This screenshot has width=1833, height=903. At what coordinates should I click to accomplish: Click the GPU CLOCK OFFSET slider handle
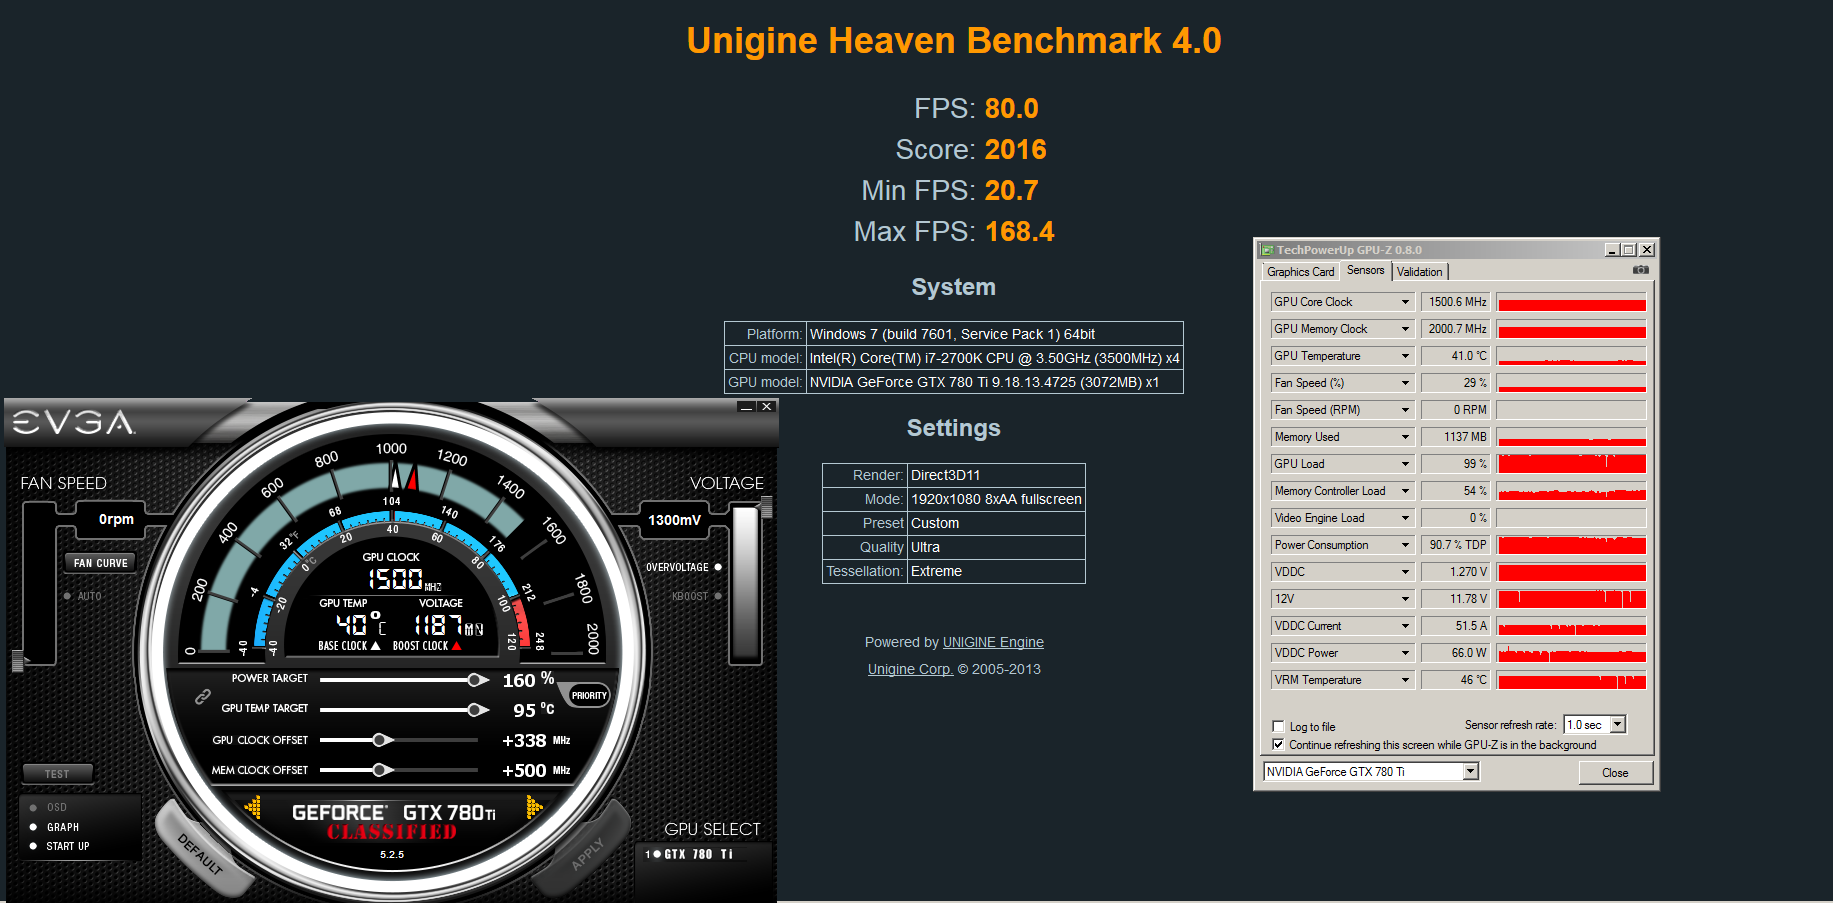tap(382, 740)
